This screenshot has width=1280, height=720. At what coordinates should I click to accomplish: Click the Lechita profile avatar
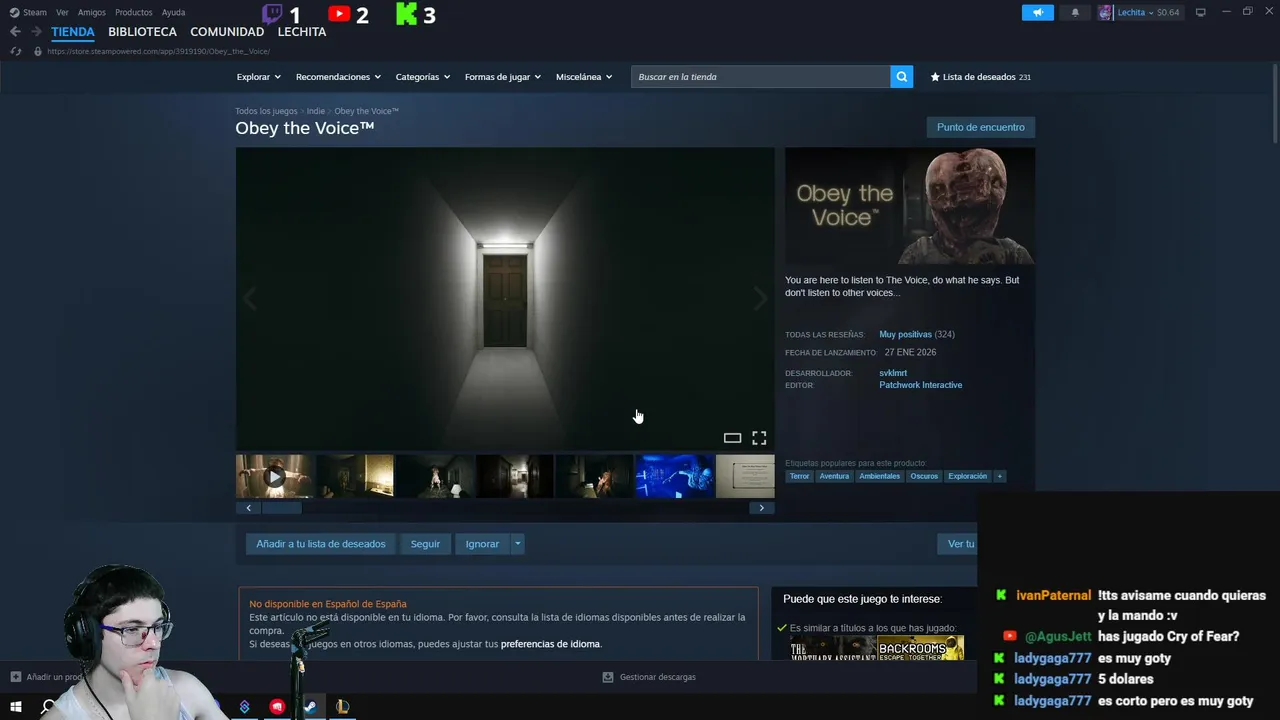coord(1105,13)
